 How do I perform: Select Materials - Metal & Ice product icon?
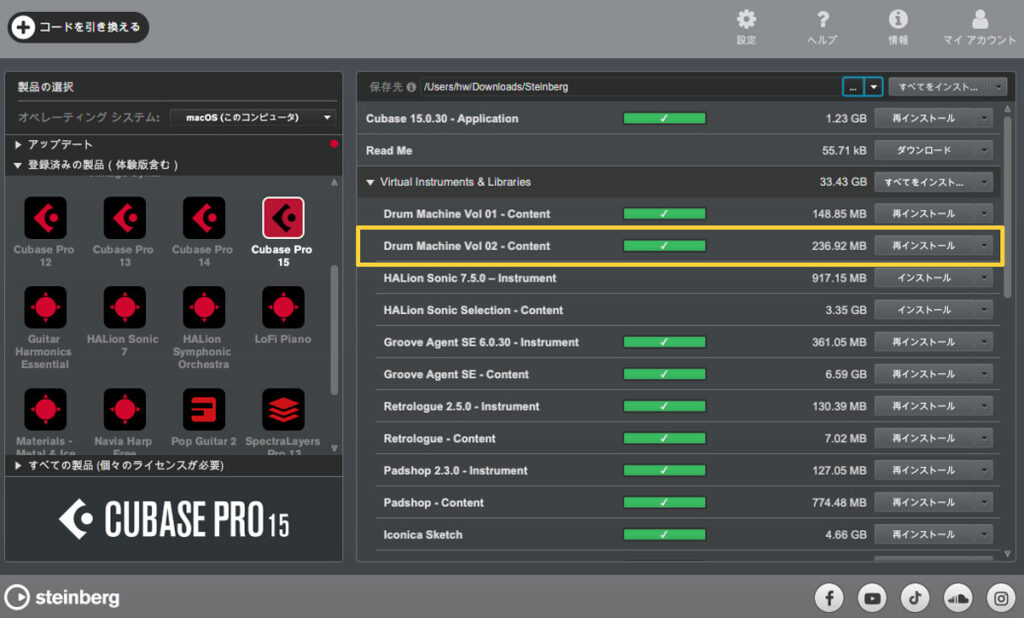[x=45, y=410]
